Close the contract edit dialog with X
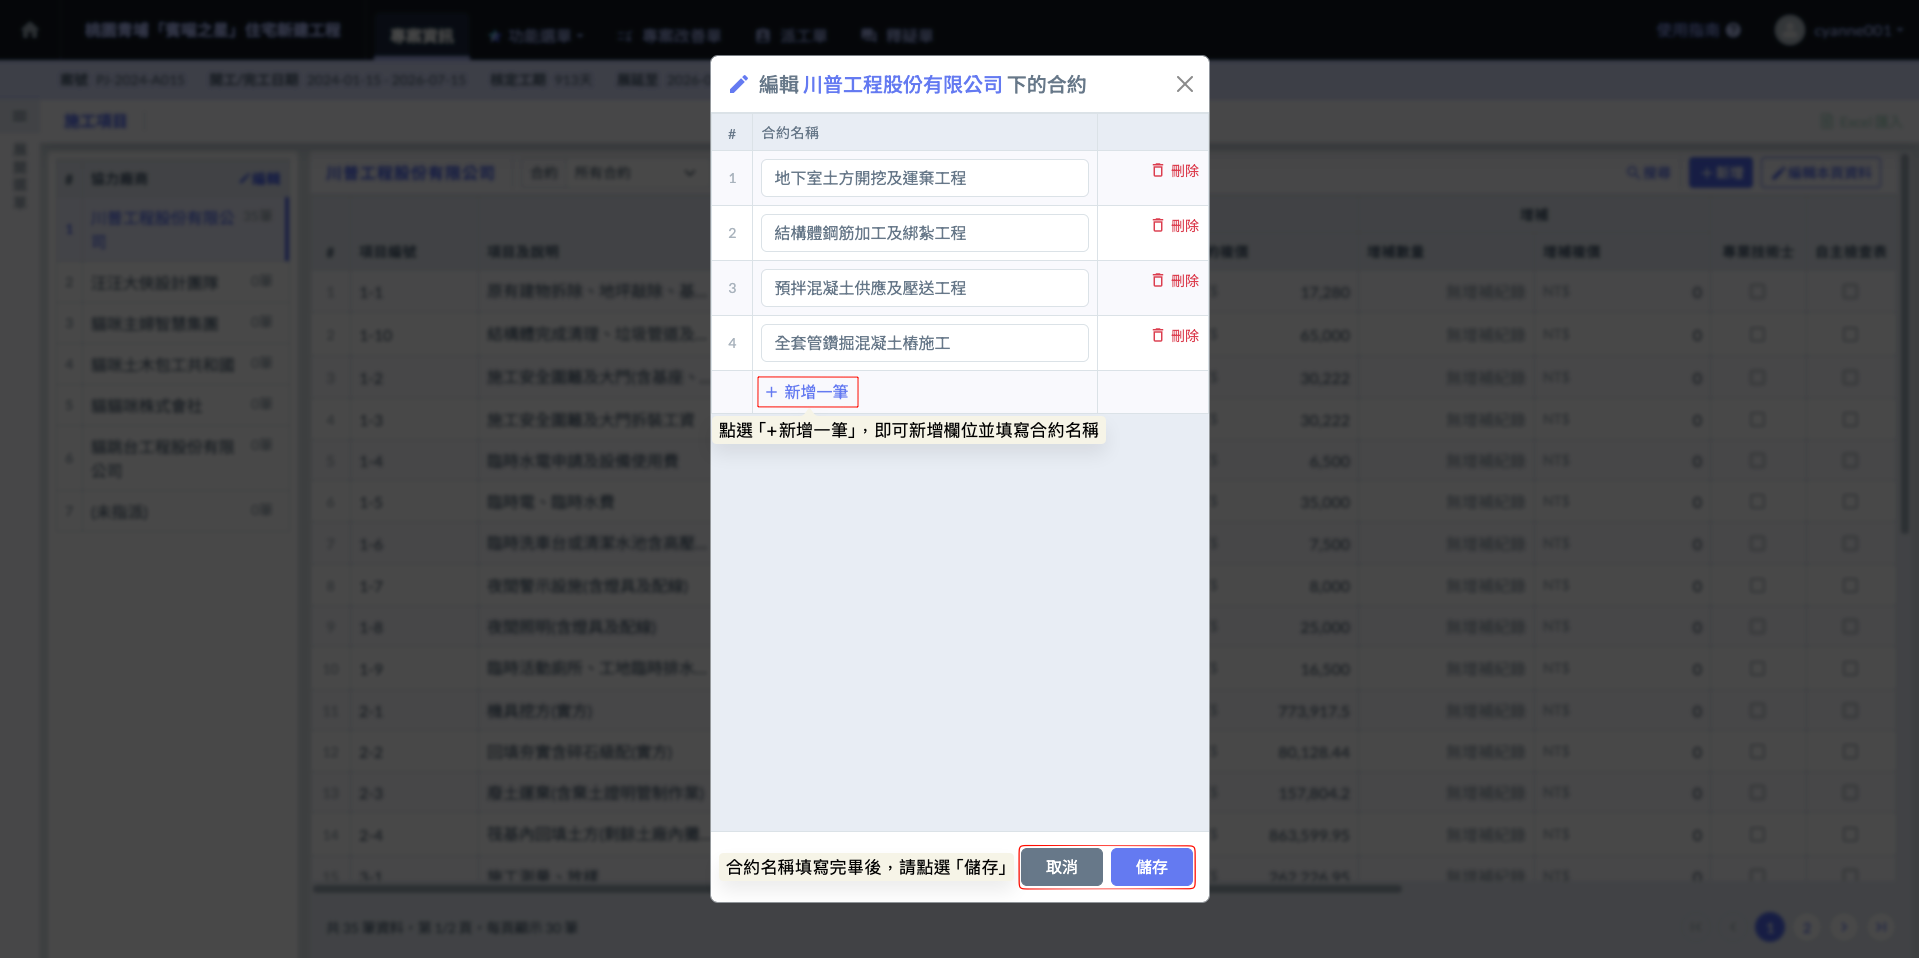Viewport: 1919px width, 958px height. tap(1184, 85)
